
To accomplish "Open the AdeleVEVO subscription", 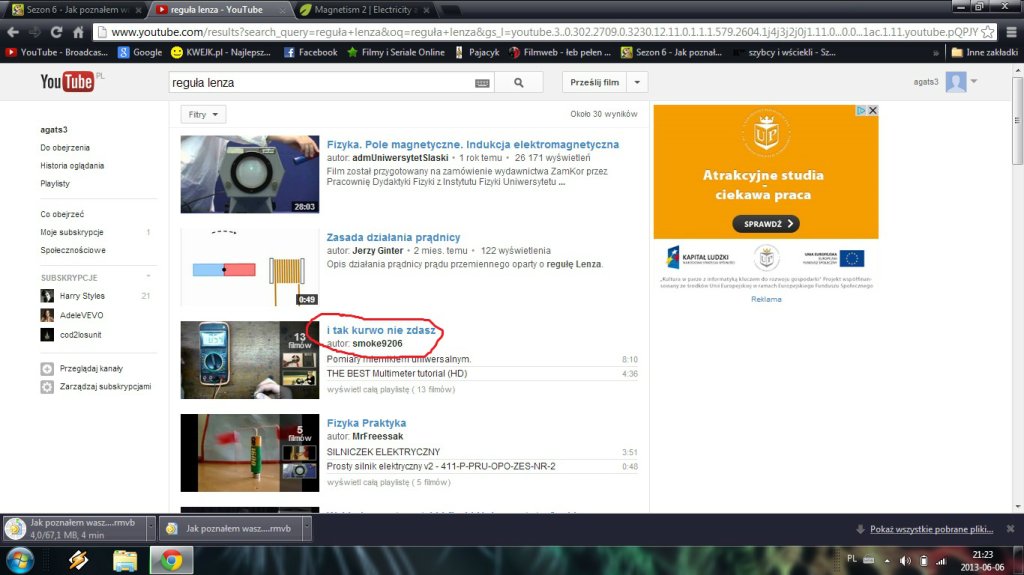I will click(81, 315).
